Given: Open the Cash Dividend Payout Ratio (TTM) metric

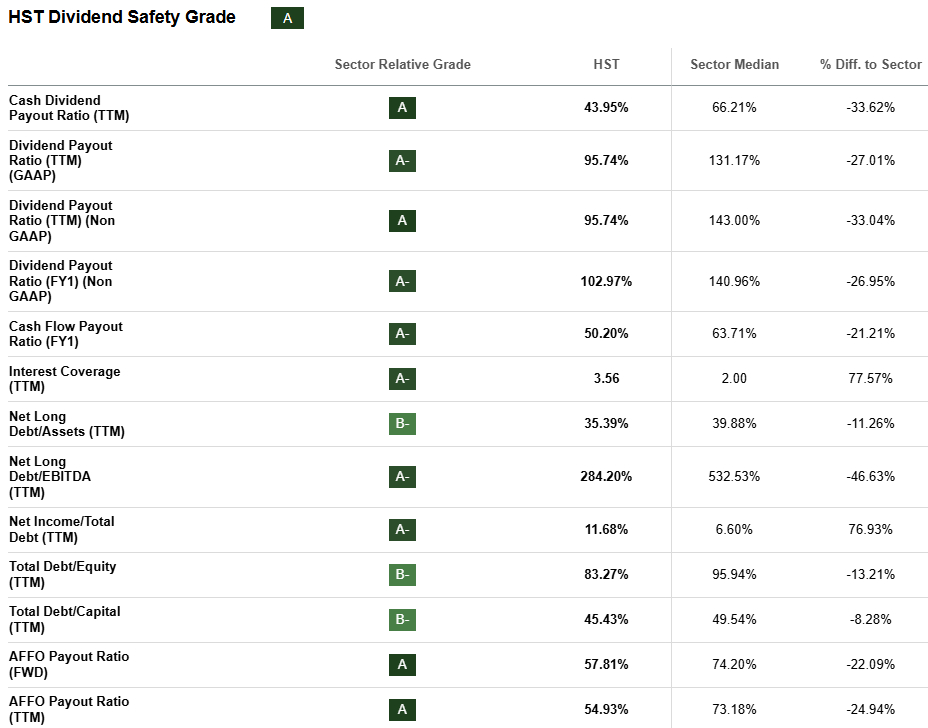Looking at the screenshot, I should 55,108.
